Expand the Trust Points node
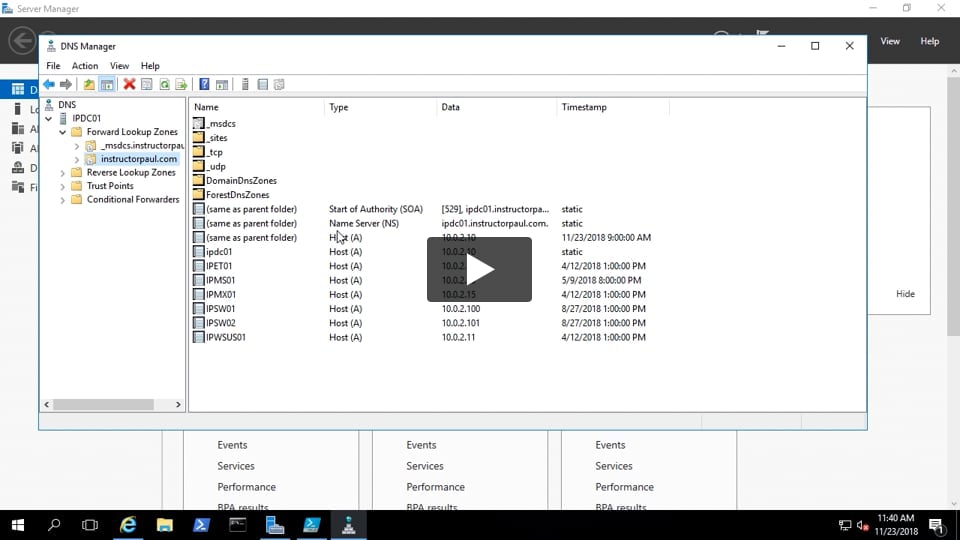The width and height of the screenshot is (960, 540). coord(63,186)
